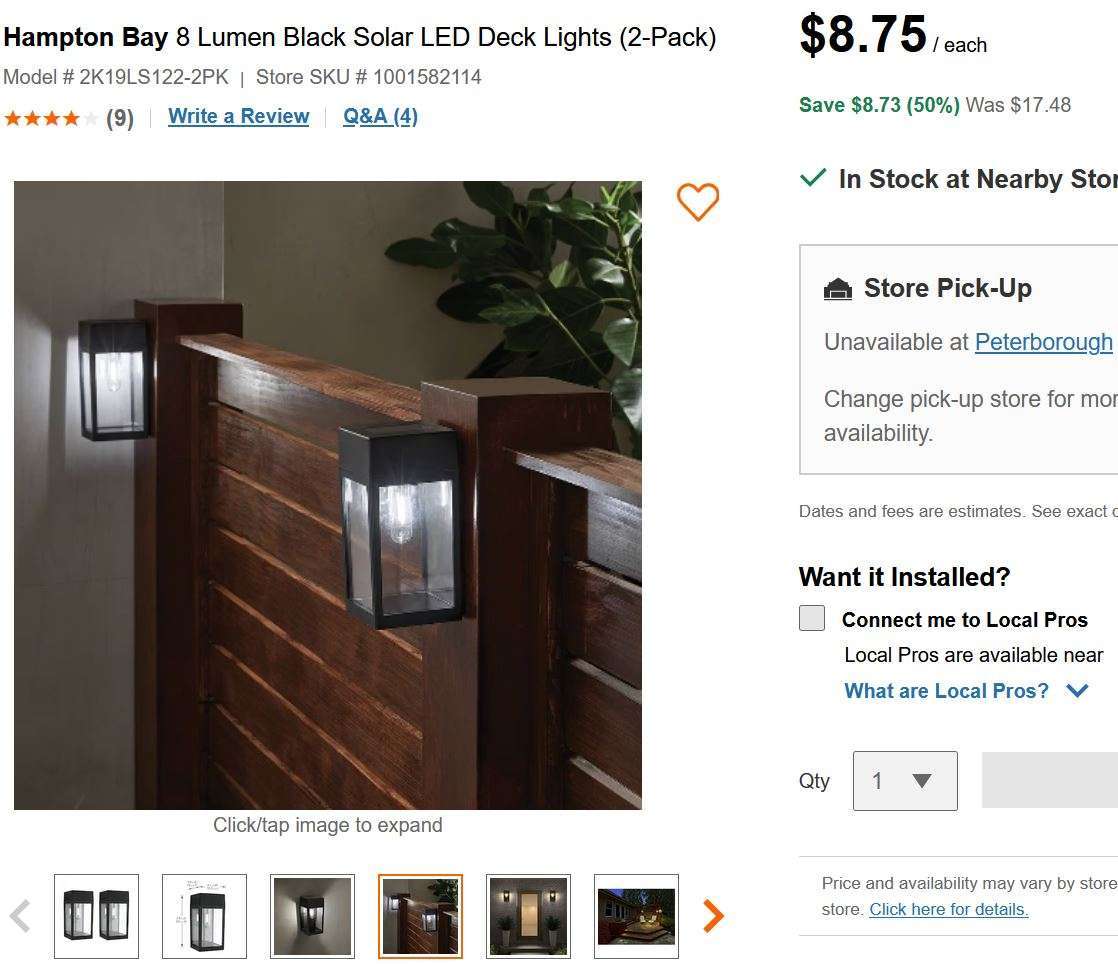Select the fence lights thumbnail
Screen dimensions: 1118x964
[420, 916]
